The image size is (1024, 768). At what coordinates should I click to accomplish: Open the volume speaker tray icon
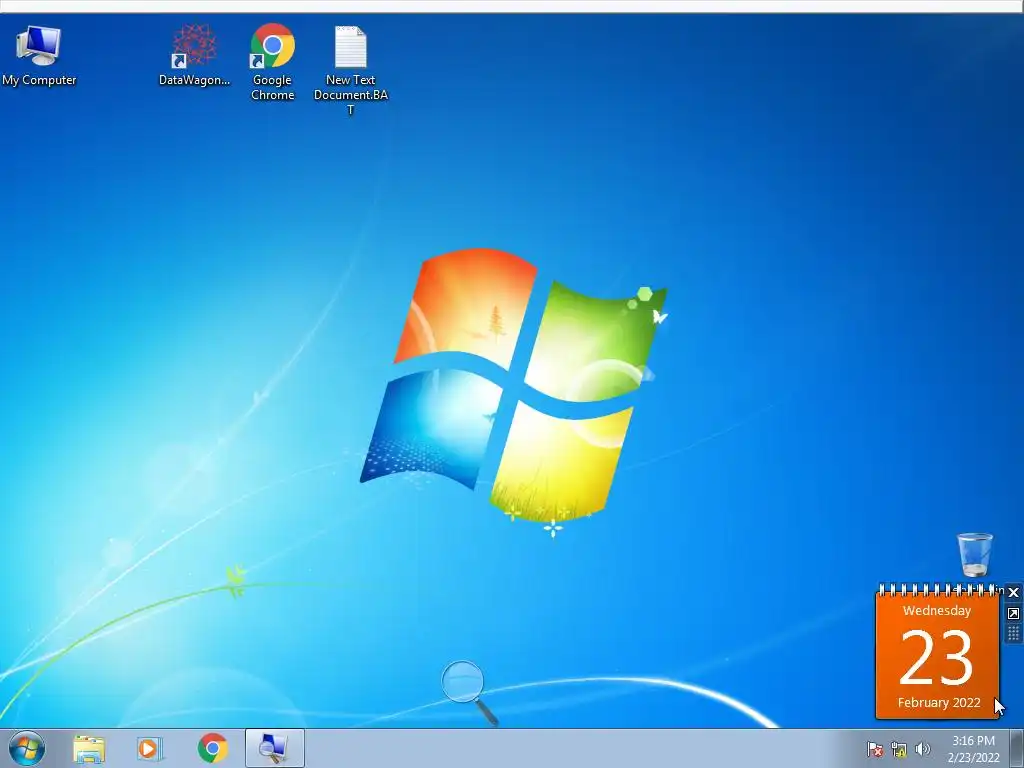click(922, 749)
